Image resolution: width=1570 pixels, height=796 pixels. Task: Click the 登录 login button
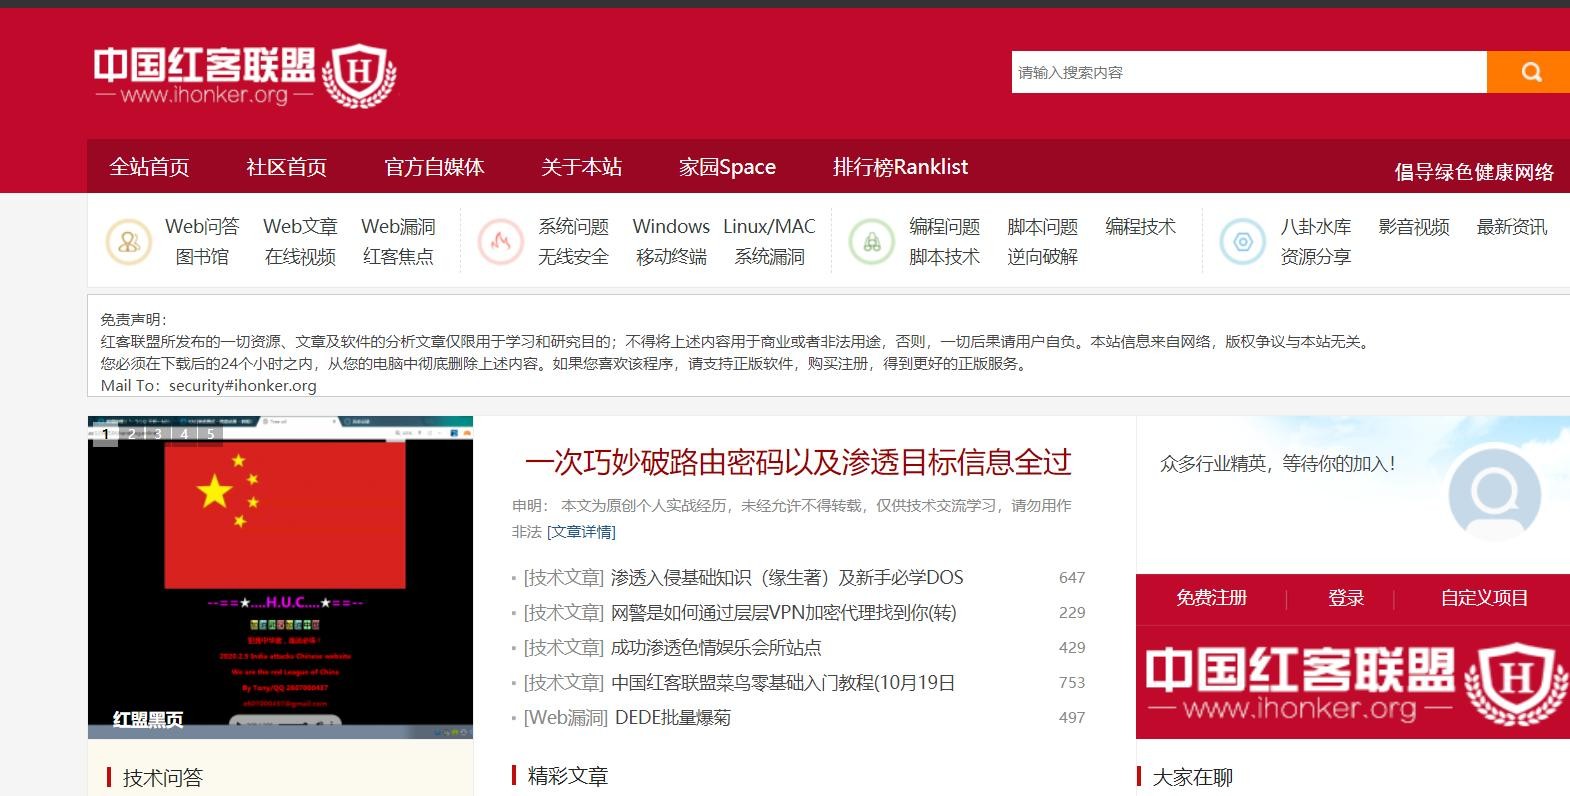pyautogui.click(x=1346, y=598)
